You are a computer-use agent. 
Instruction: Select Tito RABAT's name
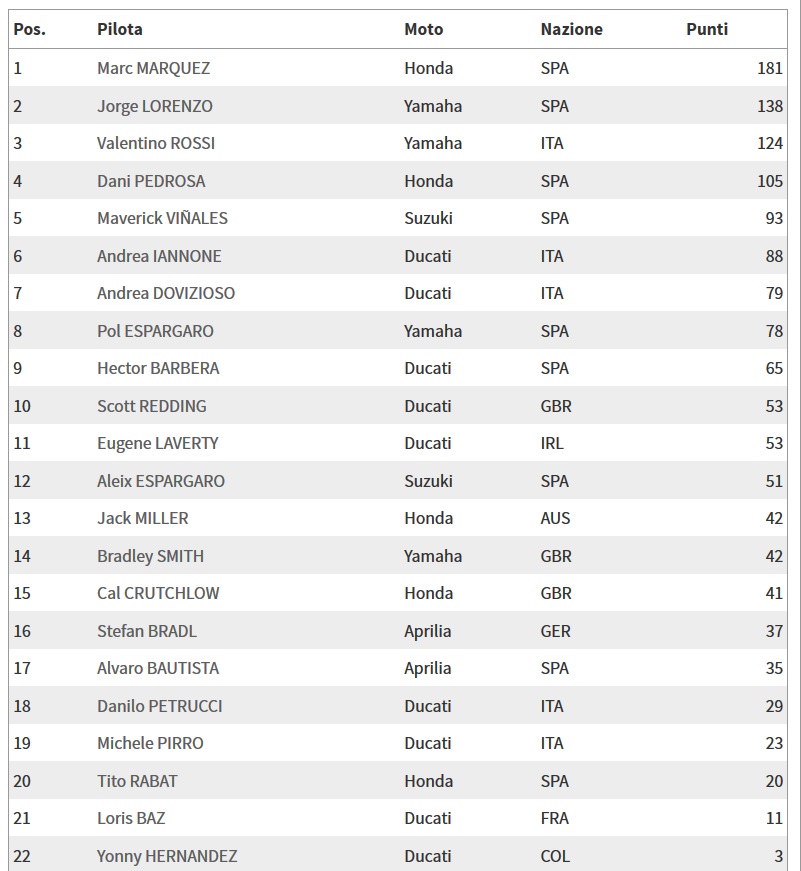point(137,780)
